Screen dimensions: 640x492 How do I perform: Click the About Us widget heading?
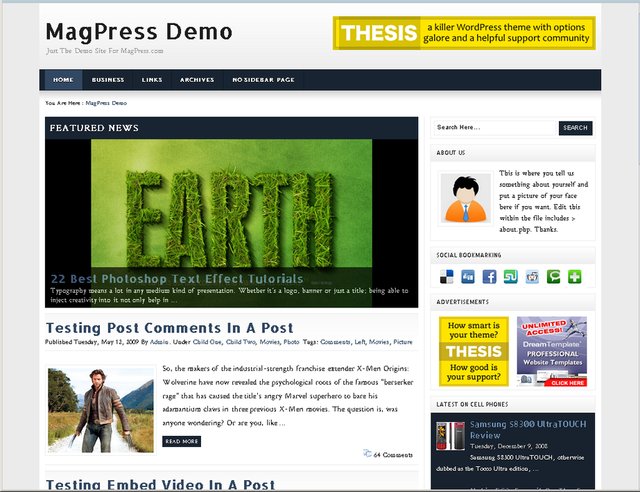pos(451,153)
